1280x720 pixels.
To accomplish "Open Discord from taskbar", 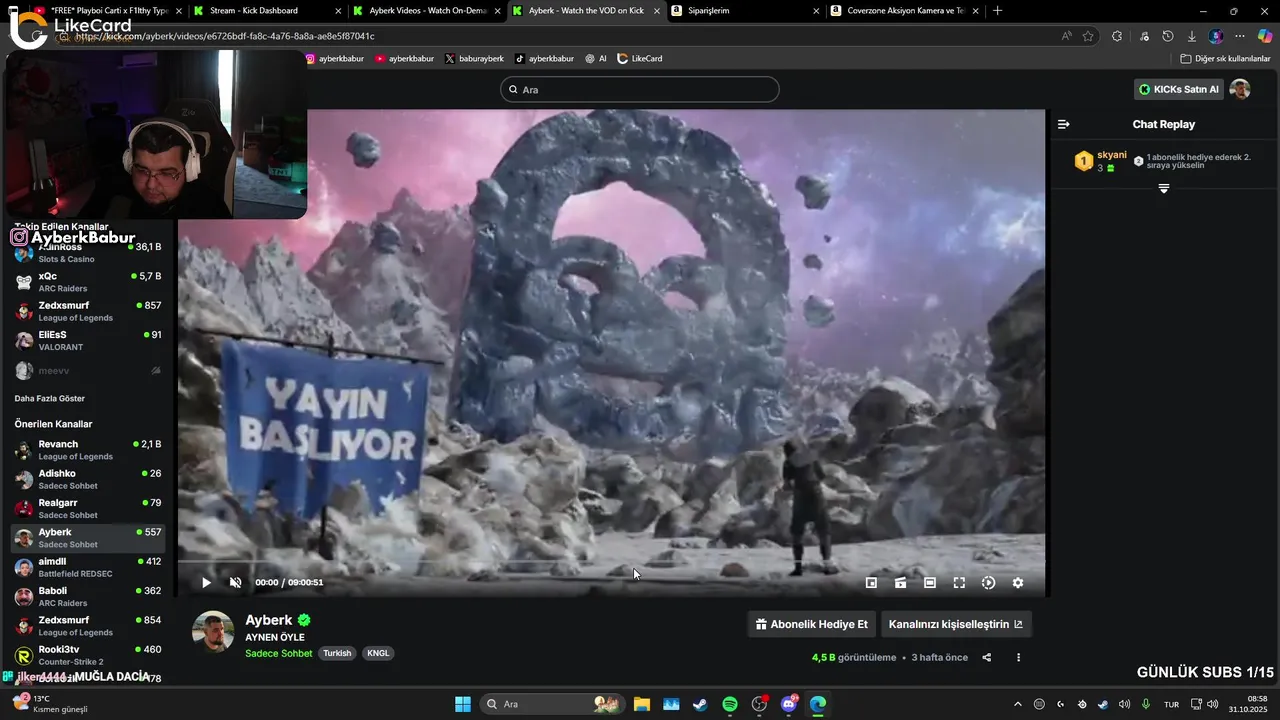I will pos(789,704).
